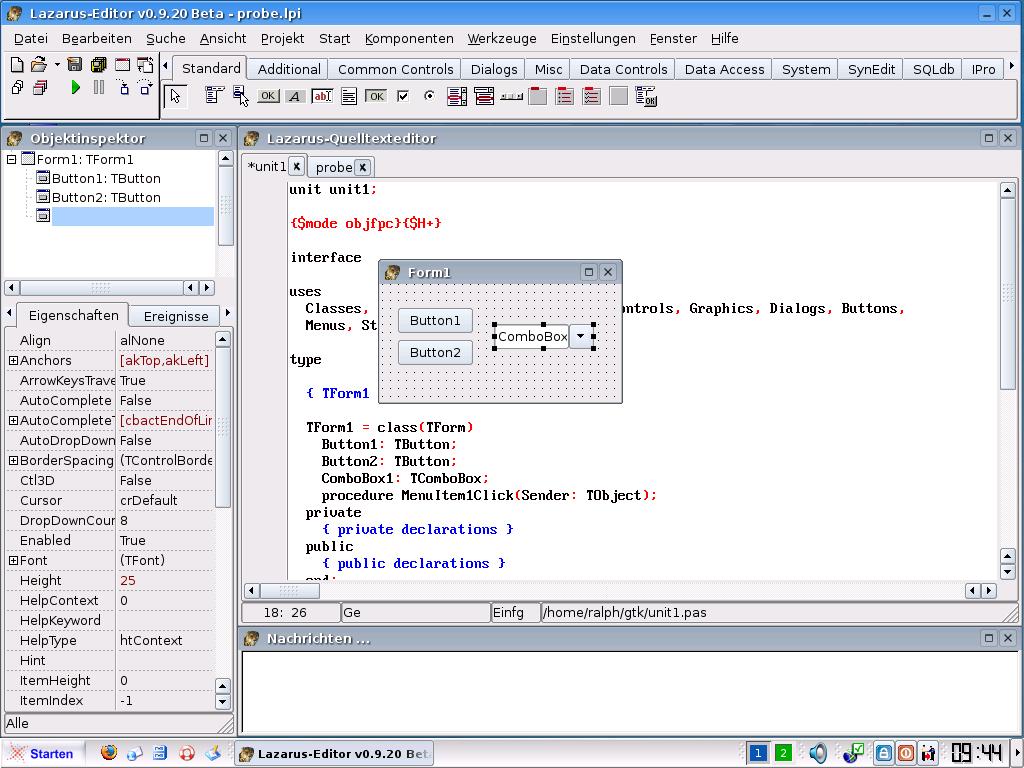Launch Firefox from the taskbar
The width and height of the screenshot is (1024, 768).
click(108, 753)
